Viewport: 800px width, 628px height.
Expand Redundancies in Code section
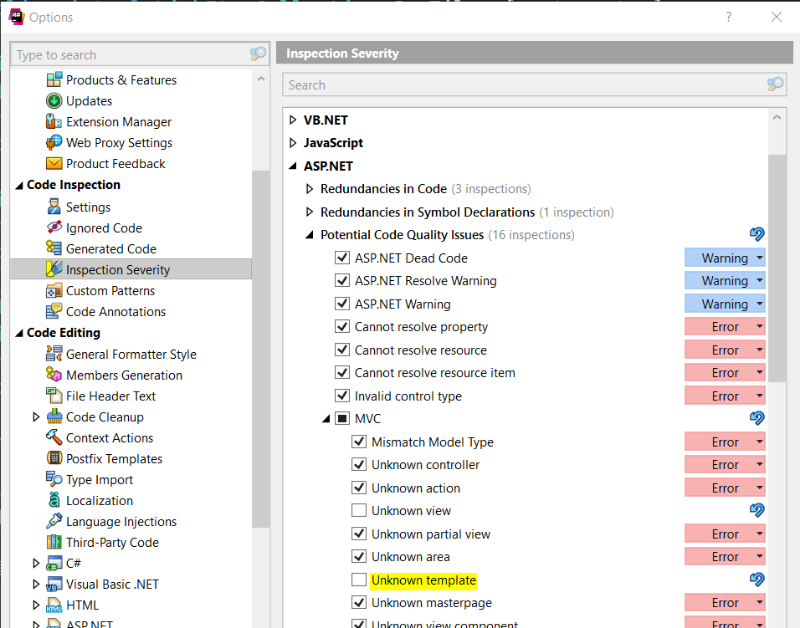click(x=309, y=189)
